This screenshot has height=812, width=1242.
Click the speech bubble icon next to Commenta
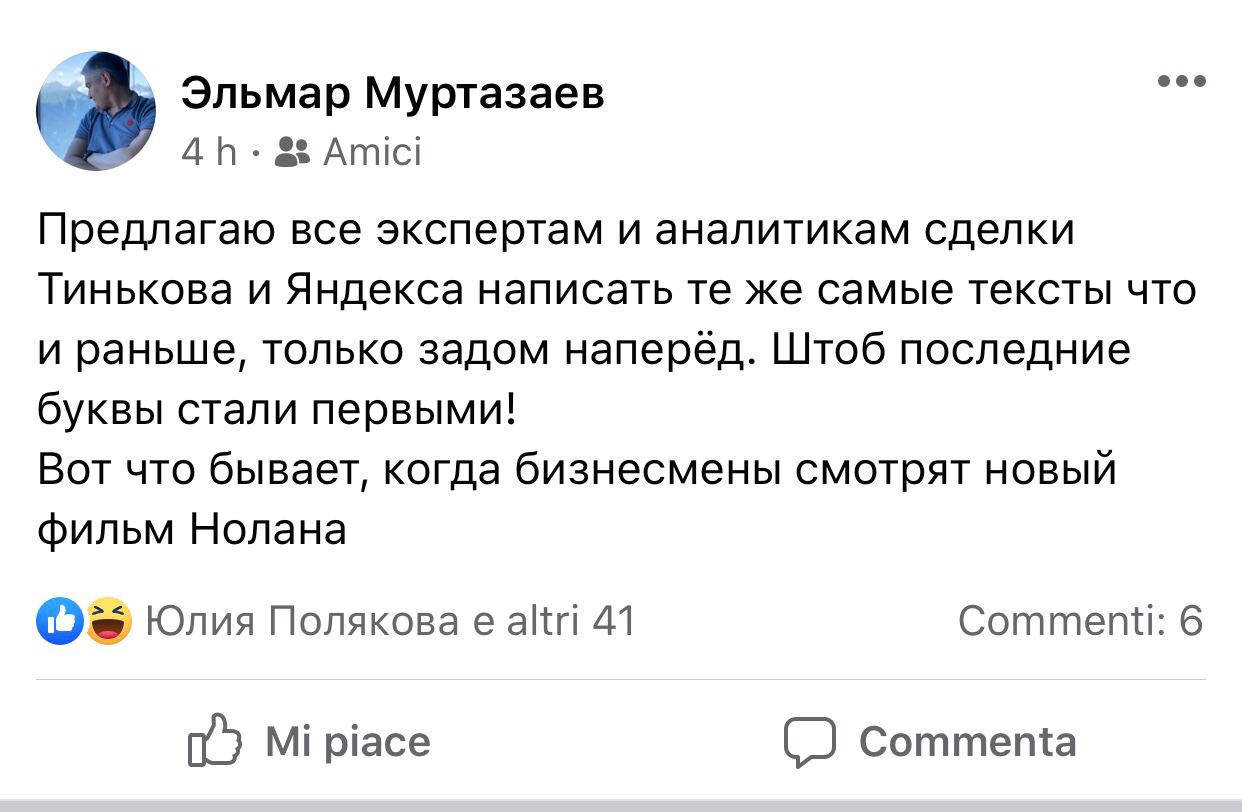tap(809, 743)
